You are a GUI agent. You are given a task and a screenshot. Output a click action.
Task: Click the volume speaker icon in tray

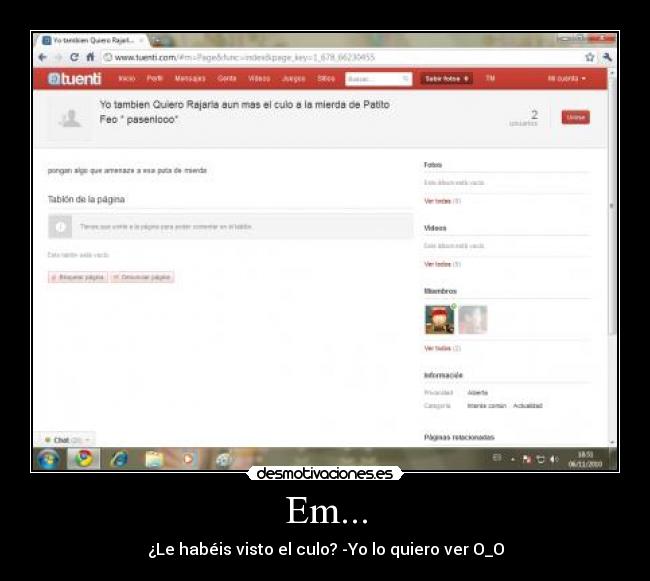point(554,459)
